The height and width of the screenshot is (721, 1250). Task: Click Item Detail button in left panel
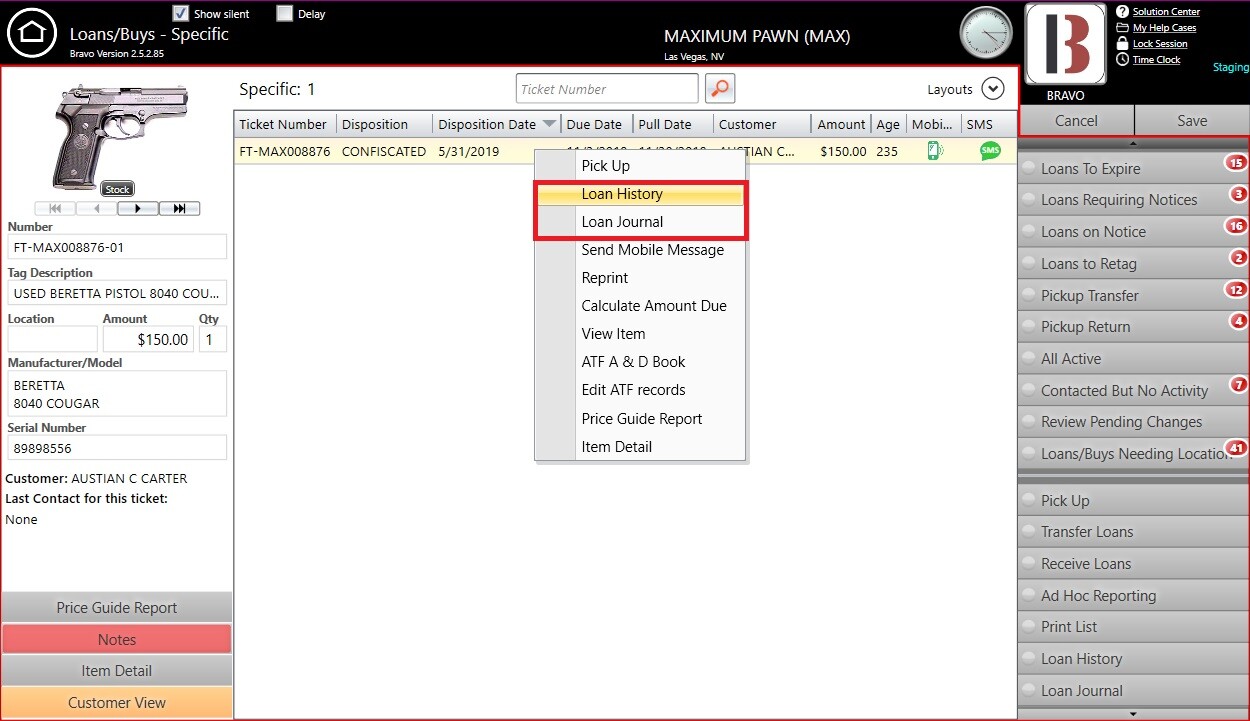117,671
